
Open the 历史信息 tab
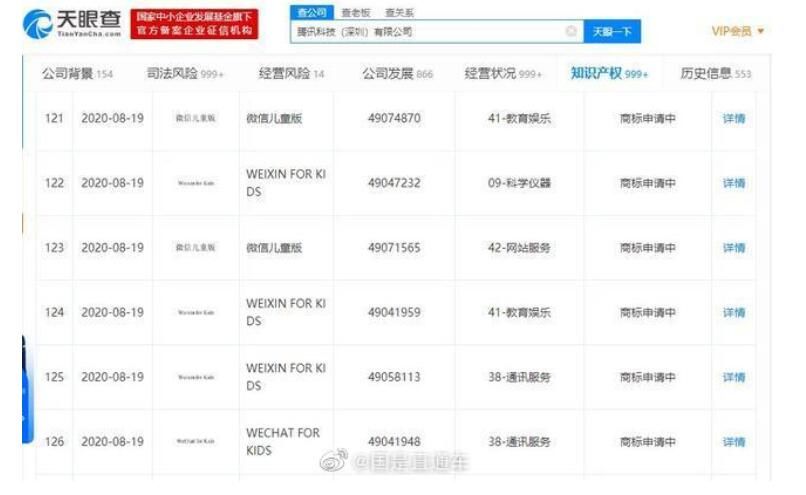point(715,74)
